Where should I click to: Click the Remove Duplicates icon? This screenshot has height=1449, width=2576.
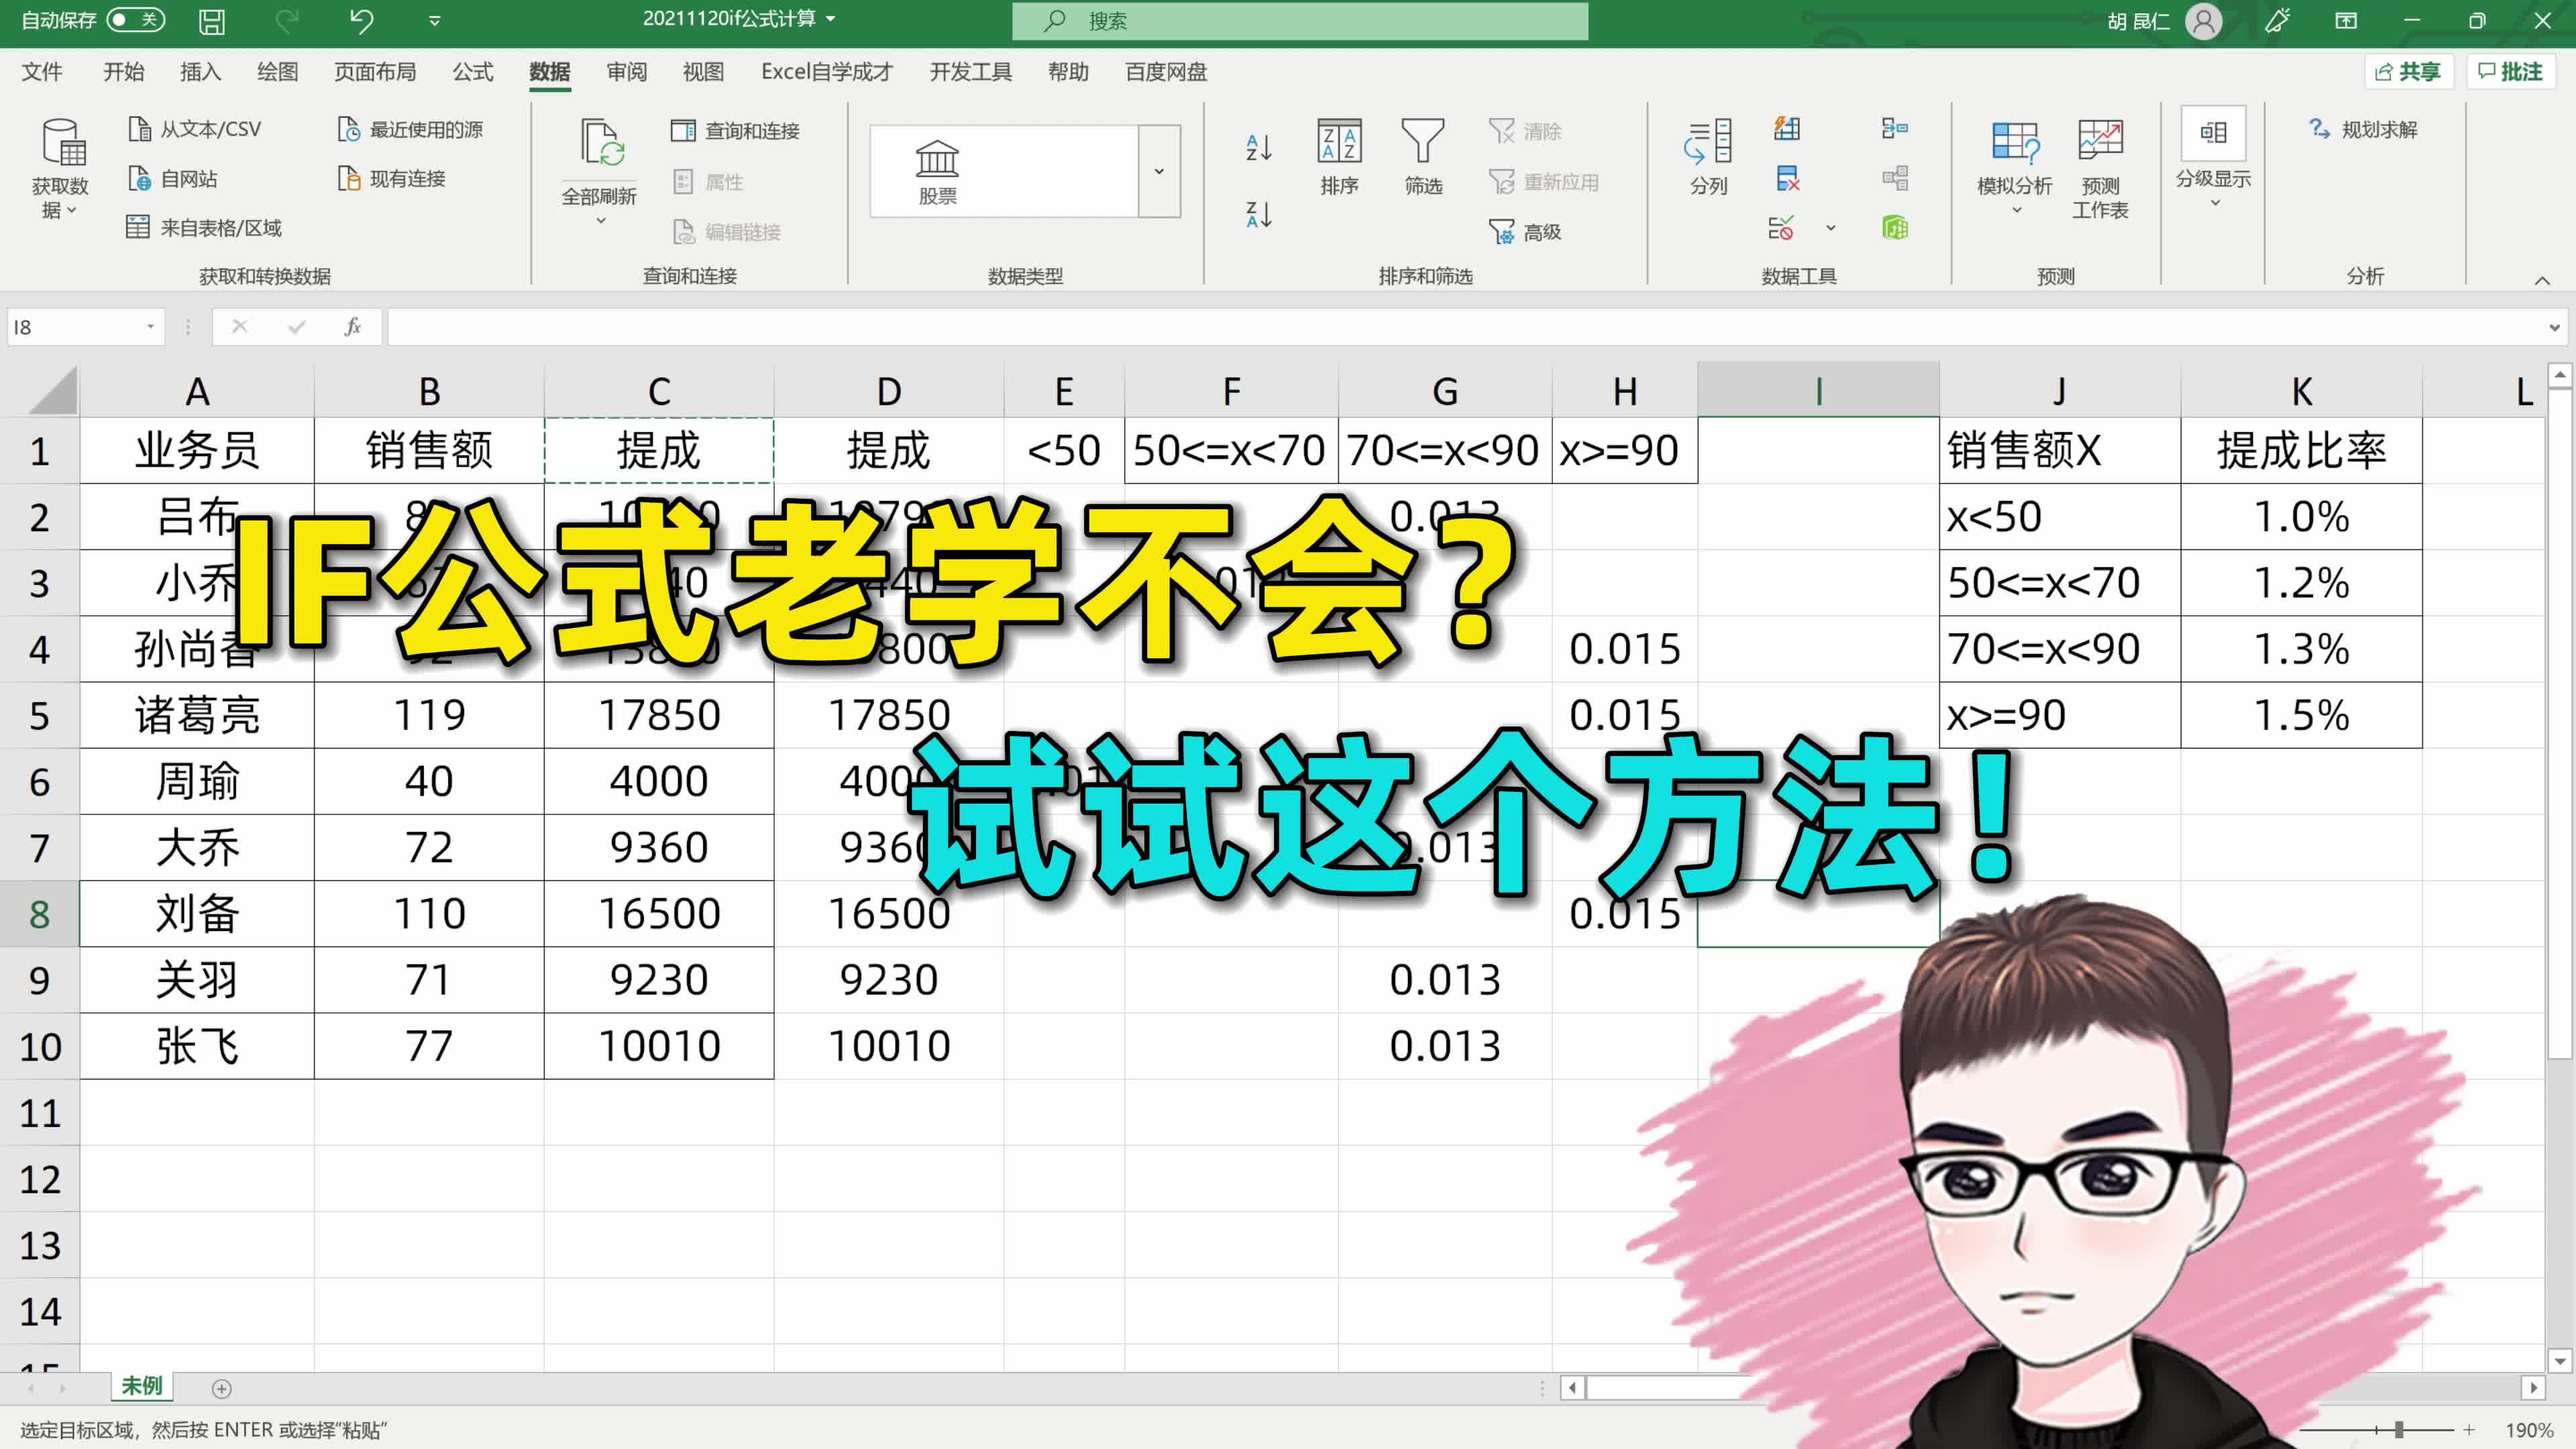(x=1787, y=179)
